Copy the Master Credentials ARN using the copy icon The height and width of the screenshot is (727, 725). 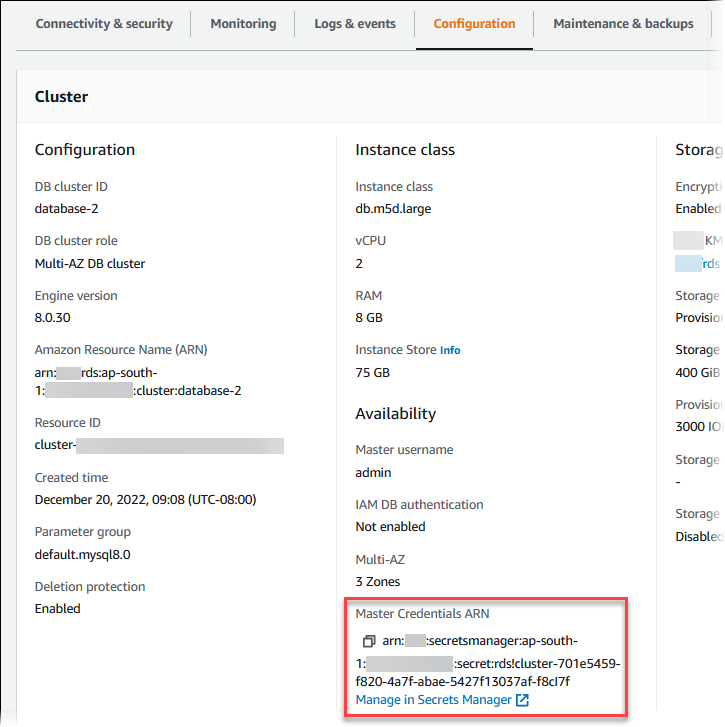click(x=368, y=640)
